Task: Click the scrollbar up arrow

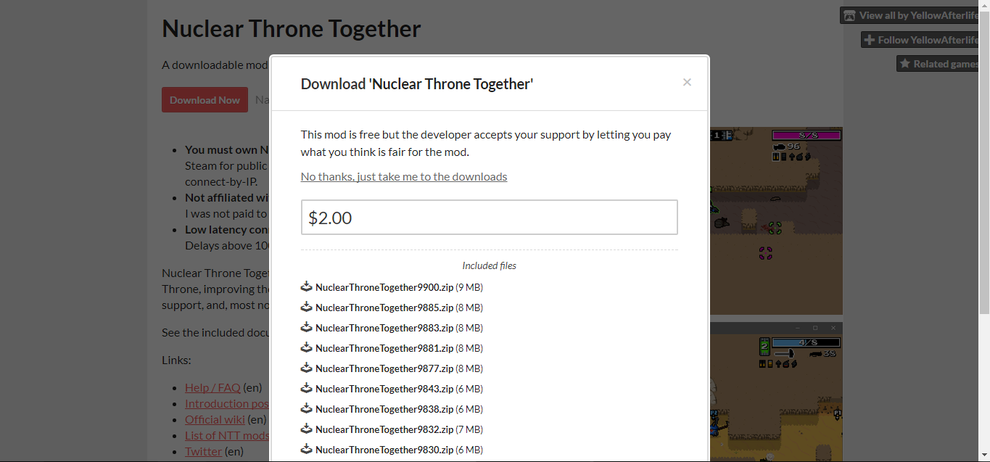Action: coord(984,5)
